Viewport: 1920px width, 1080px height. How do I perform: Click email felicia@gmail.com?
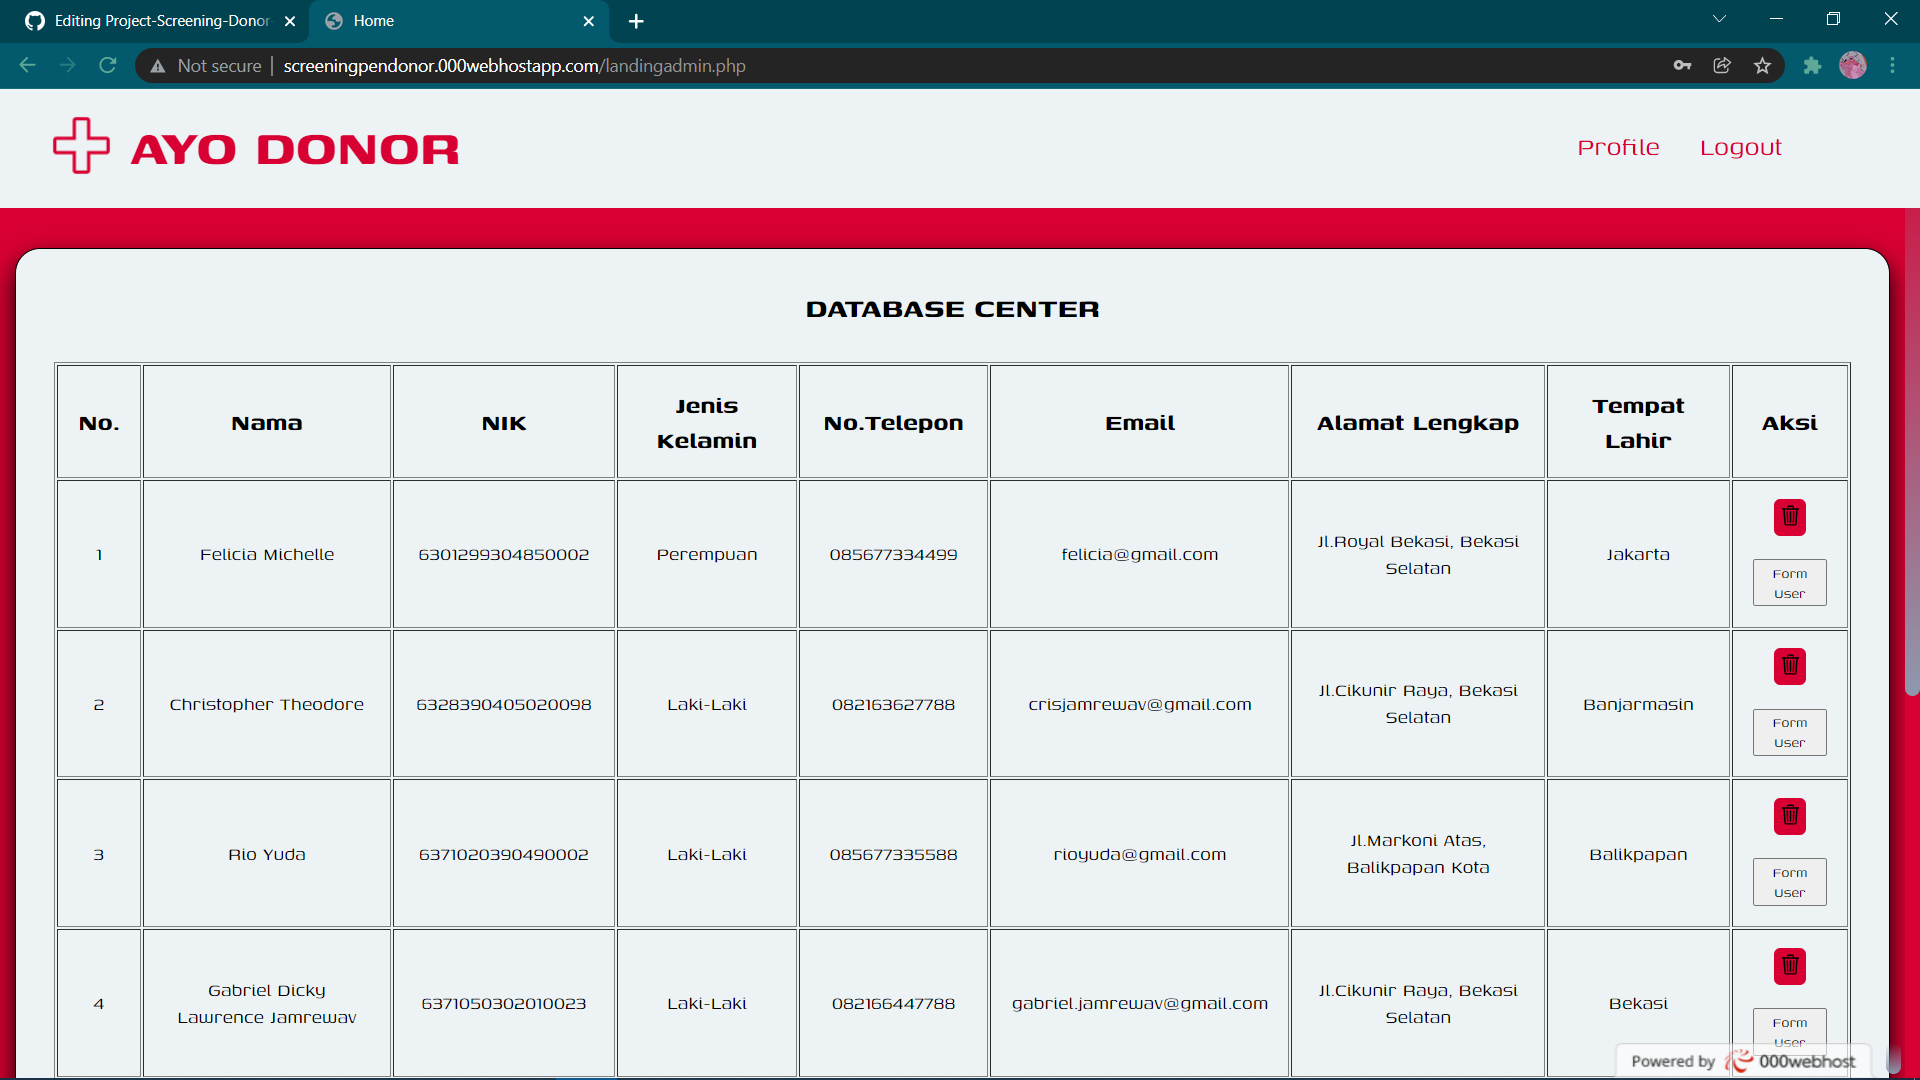[1140, 554]
